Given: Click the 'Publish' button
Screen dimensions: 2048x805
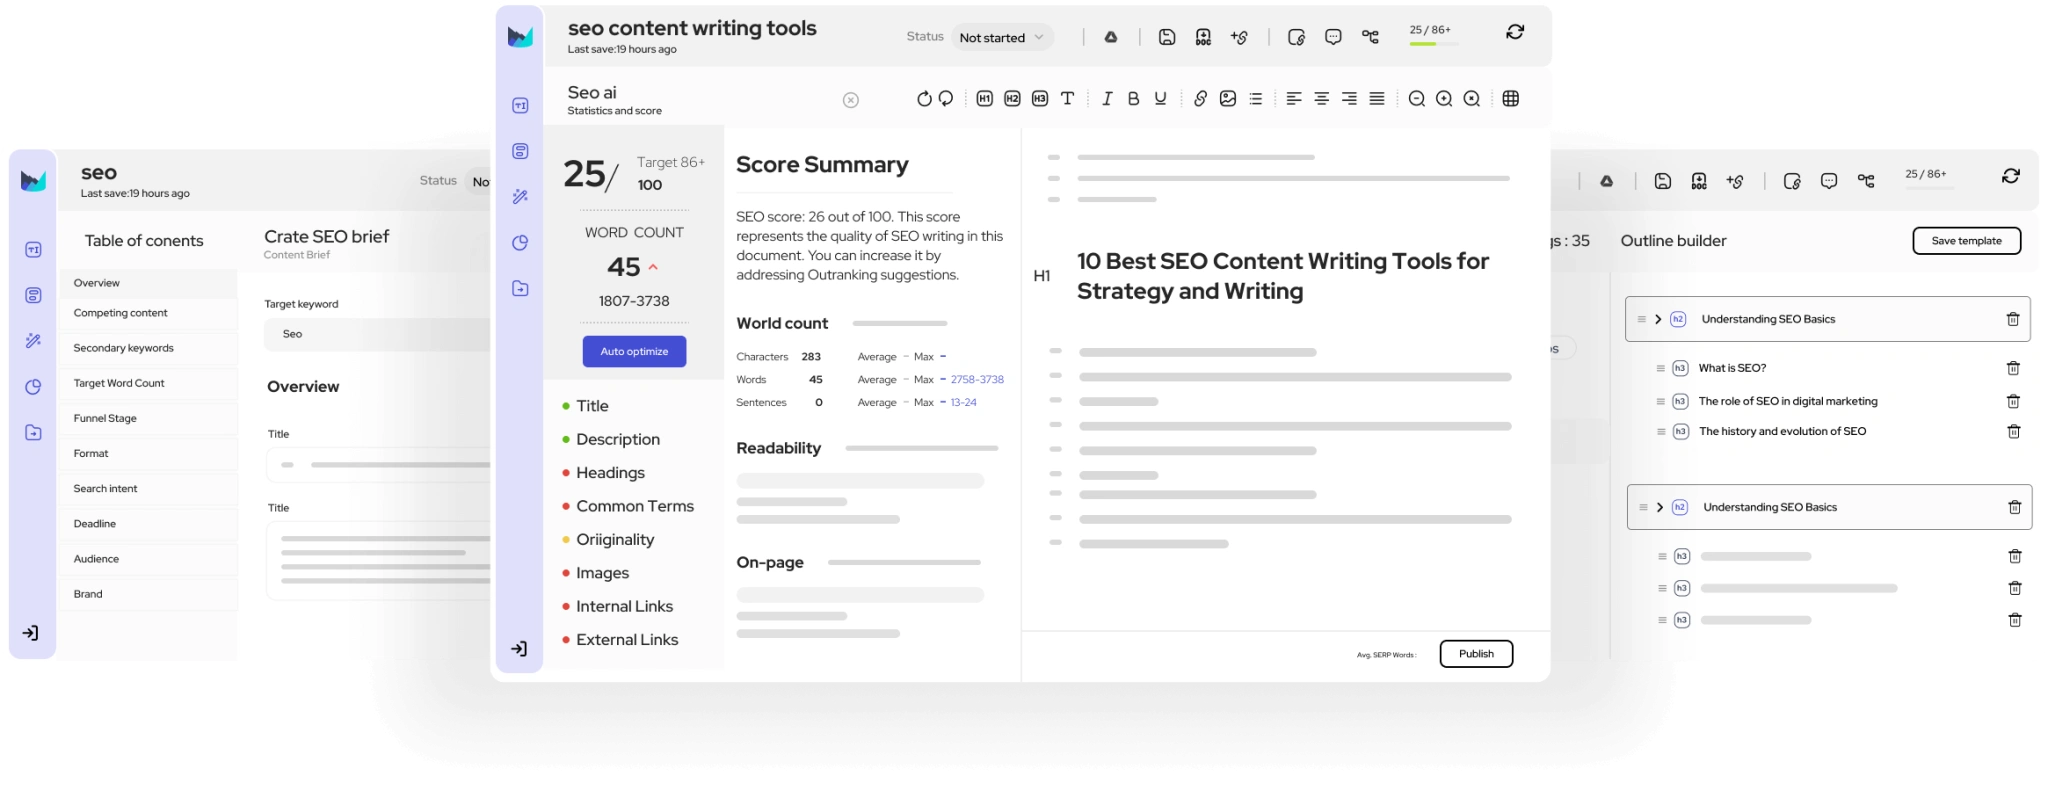Looking at the screenshot, I should (x=1476, y=654).
